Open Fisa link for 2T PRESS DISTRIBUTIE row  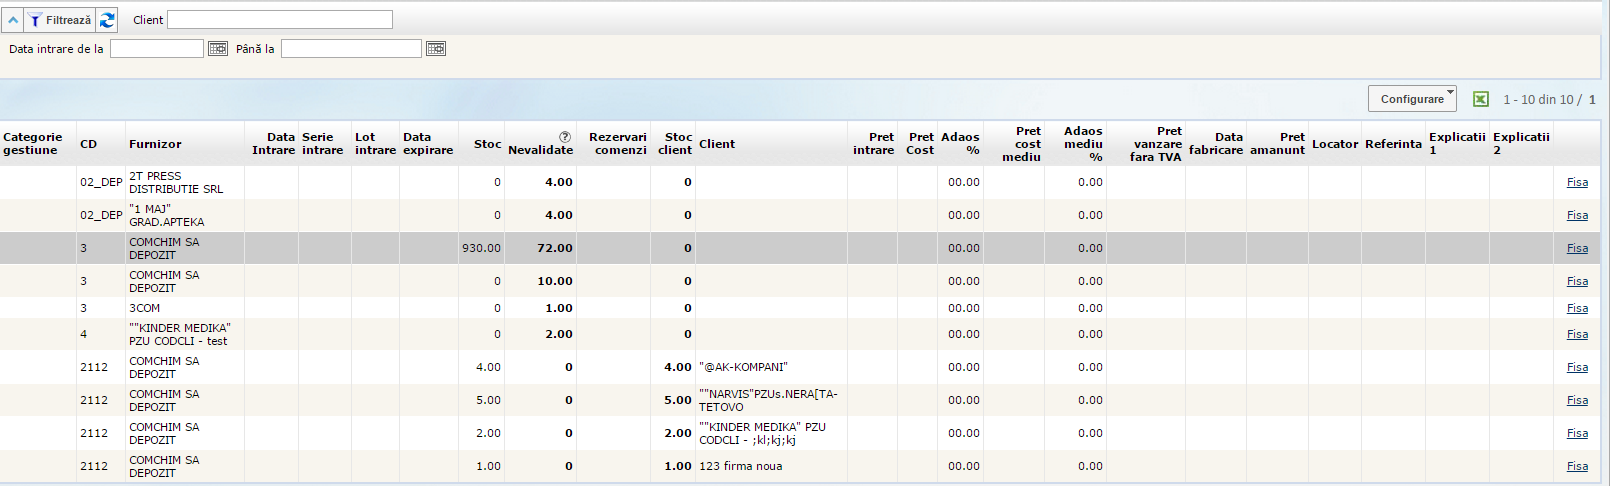pyautogui.click(x=1577, y=182)
